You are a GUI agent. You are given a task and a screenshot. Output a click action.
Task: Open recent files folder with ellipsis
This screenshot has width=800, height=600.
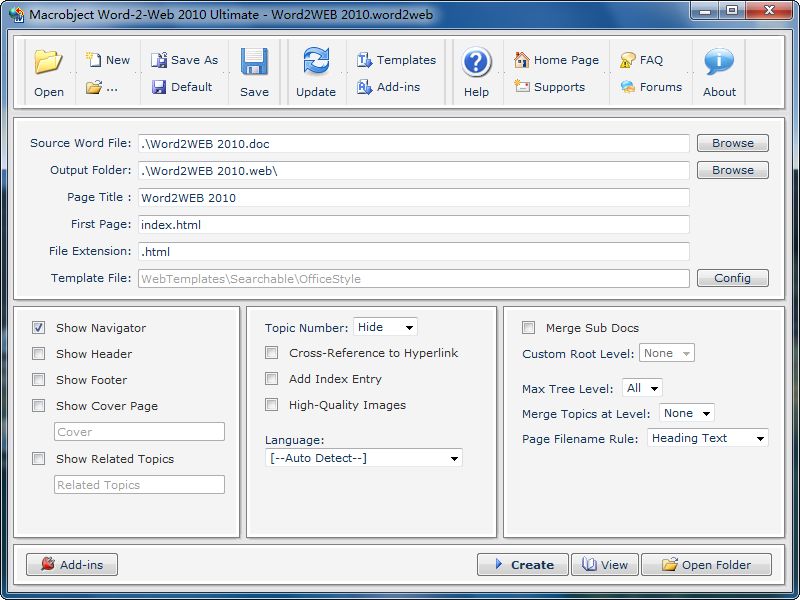[101, 87]
